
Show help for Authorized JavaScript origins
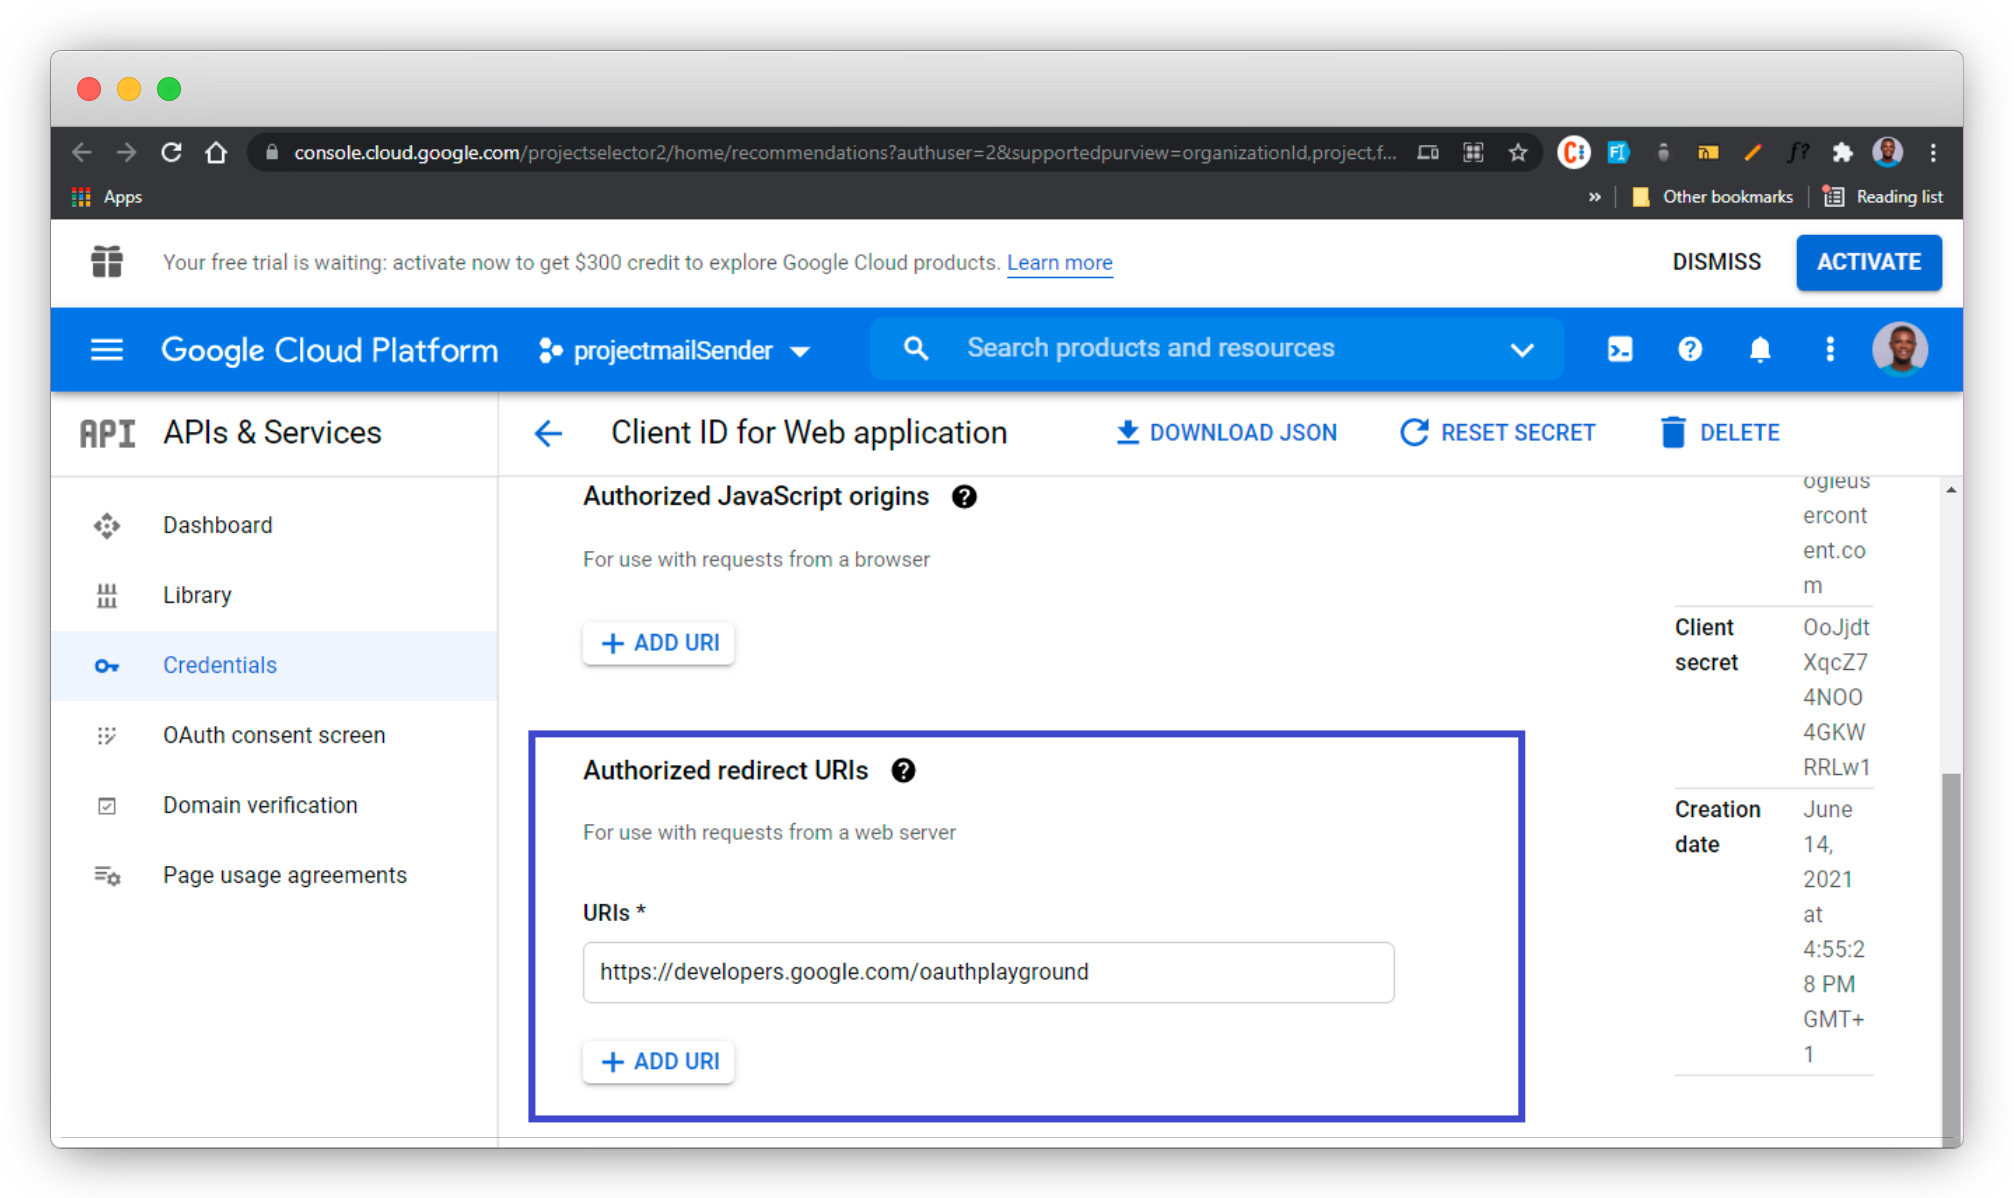(964, 497)
